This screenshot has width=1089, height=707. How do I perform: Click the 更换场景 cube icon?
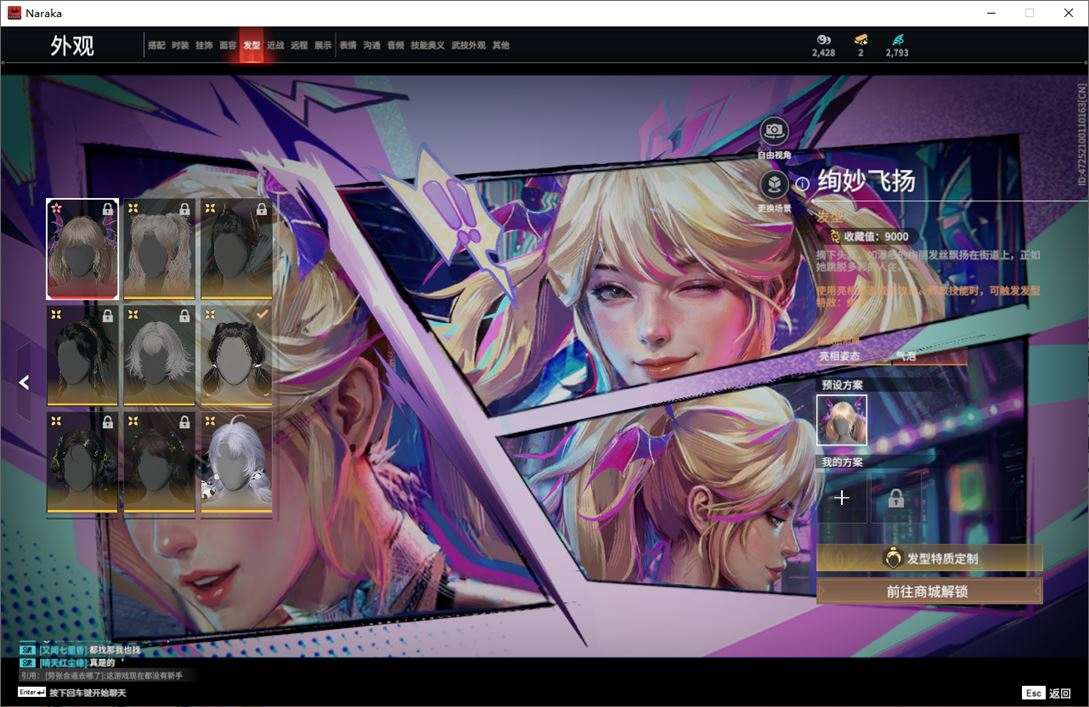[774, 185]
